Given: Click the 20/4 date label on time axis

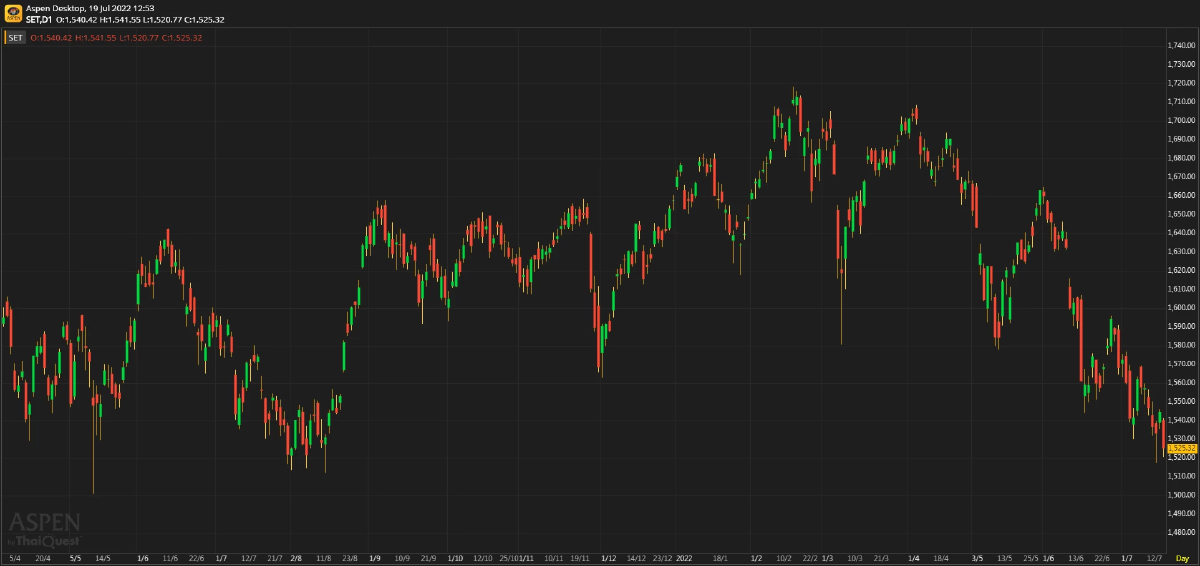Looking at the screenshot, I should point(42,557).
